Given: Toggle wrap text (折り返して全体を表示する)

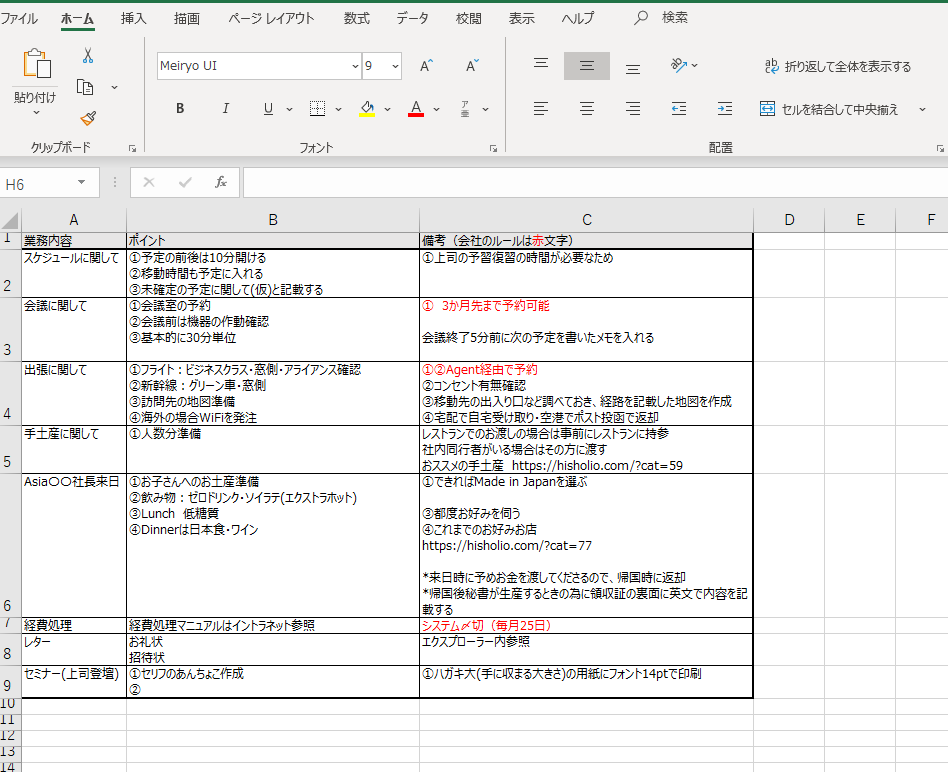Looking at the screenshot, I should 838,67.
